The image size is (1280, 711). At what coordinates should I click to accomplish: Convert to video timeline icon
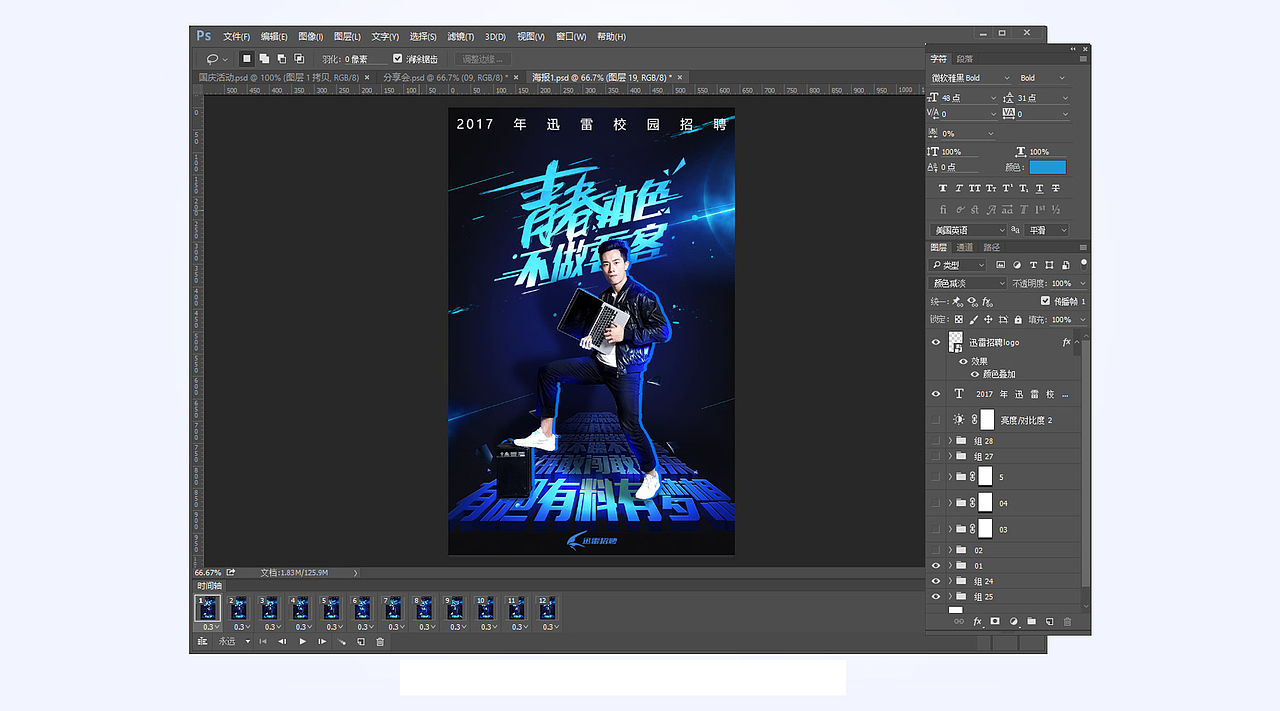pyautogui.click(x=202, y=642)
